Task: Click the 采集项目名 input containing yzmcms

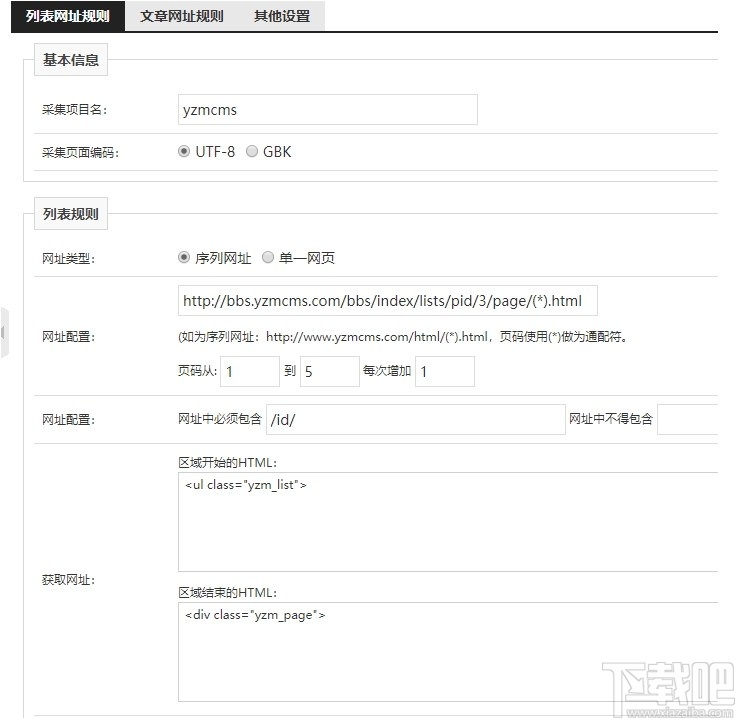Action: [x=328, y=109]
